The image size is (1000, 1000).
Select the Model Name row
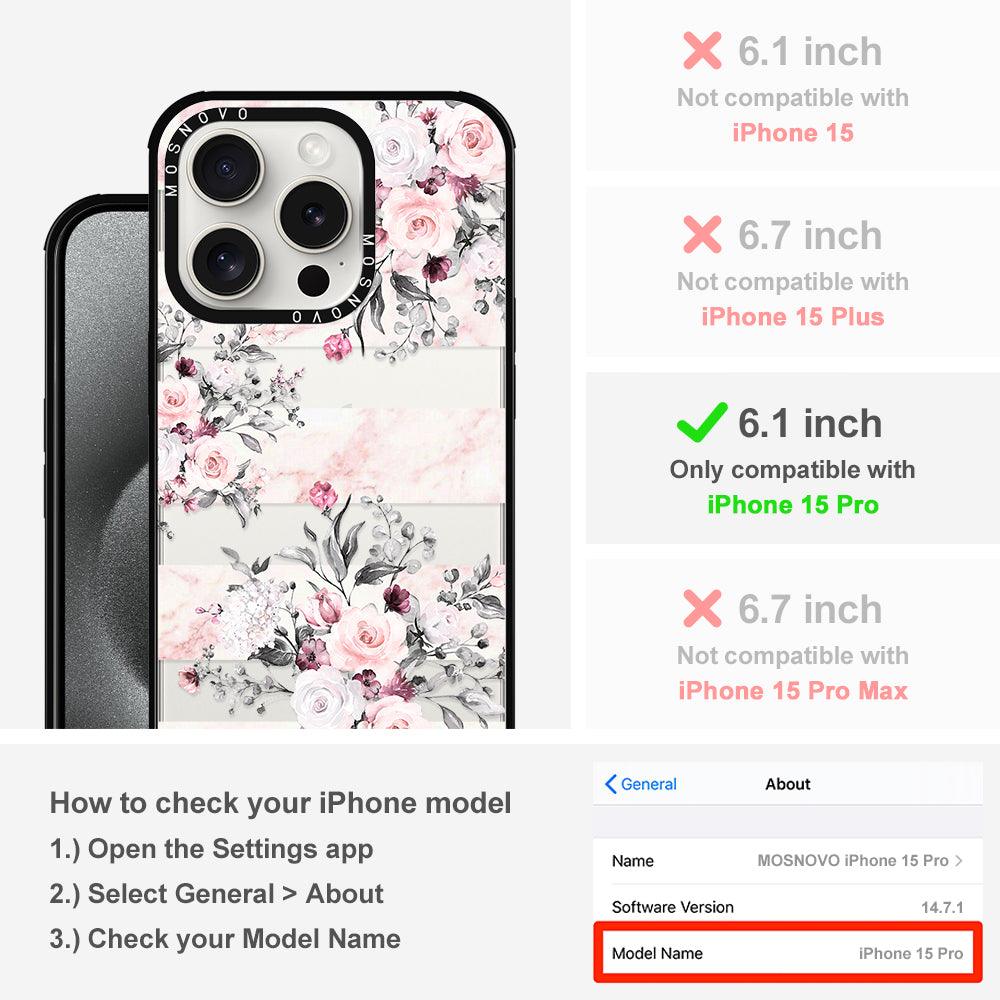(788, 953)
